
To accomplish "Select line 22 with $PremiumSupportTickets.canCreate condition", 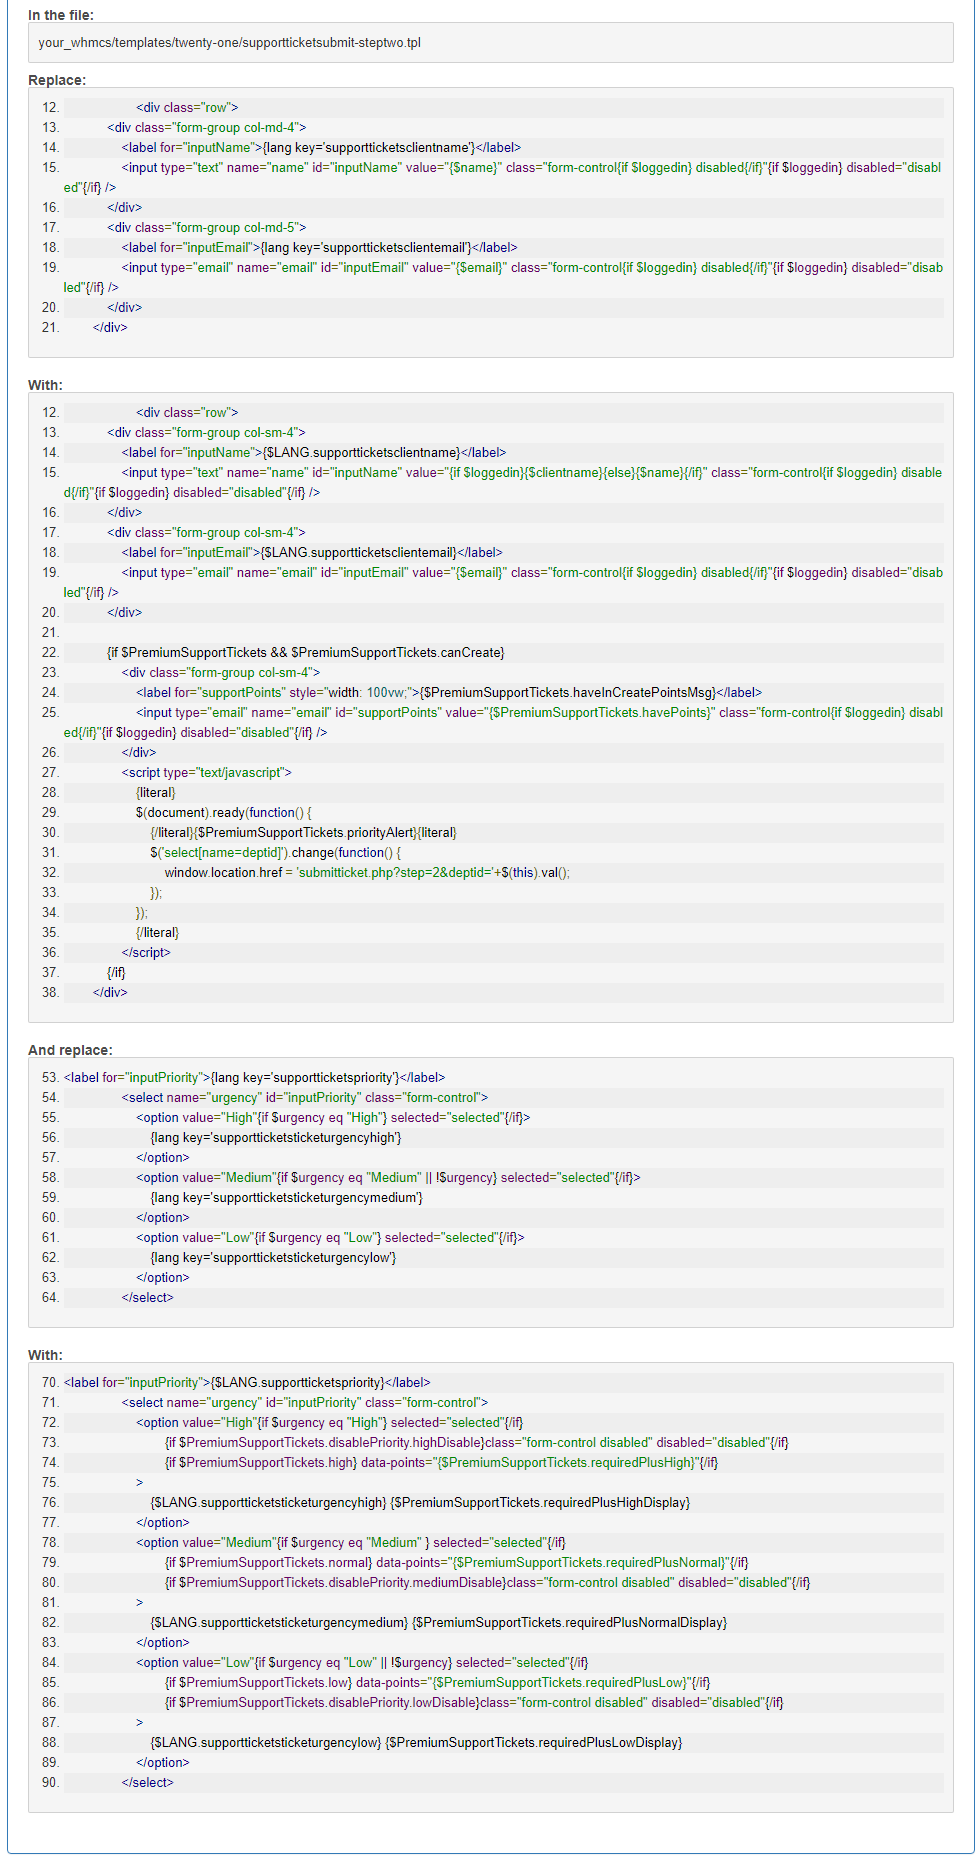I will [306, 652].
